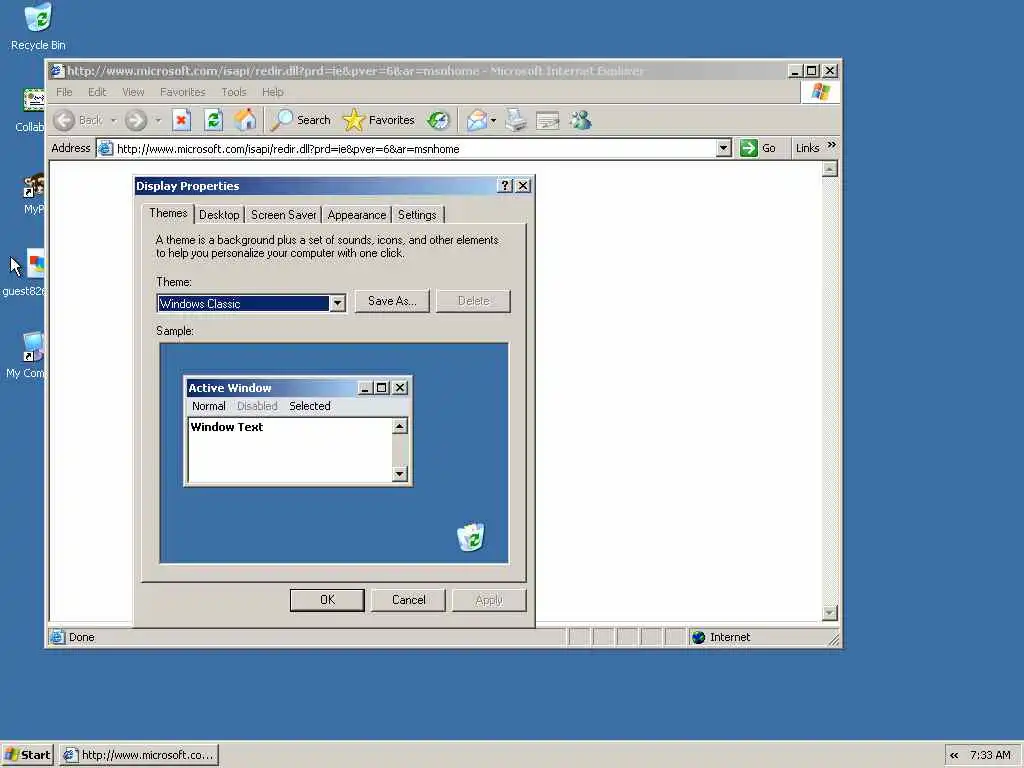Click the Internet zone globe icon in status bar
1024x768 pixels.
[698, 637]
